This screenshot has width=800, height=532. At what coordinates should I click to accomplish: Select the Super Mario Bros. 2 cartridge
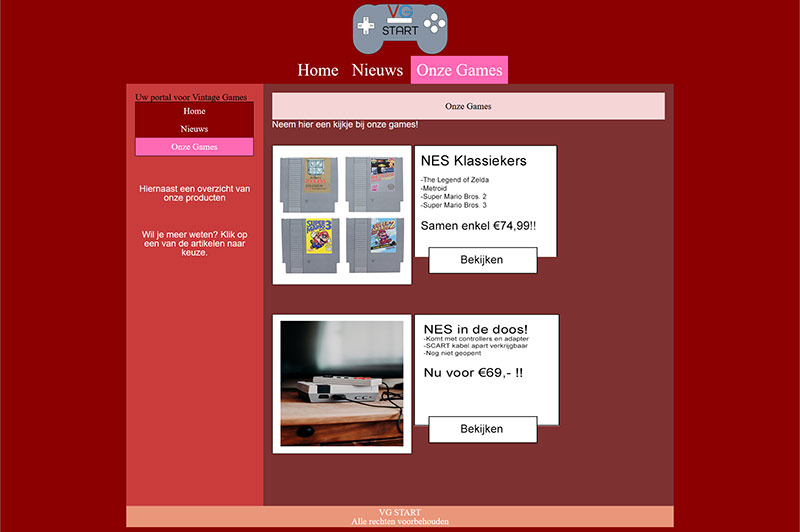point(371,245)
